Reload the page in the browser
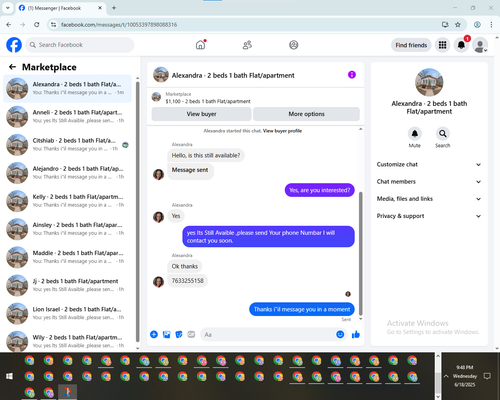Screen dimensions: 500x400 click(37, 25)
